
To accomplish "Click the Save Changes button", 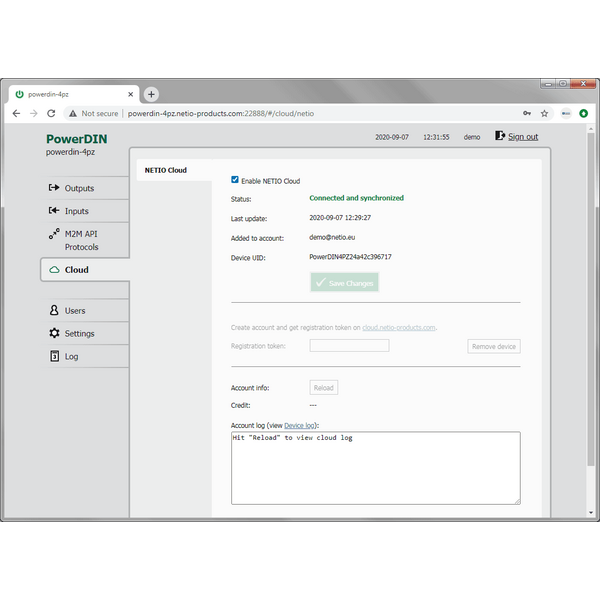I will click(344, 283).
